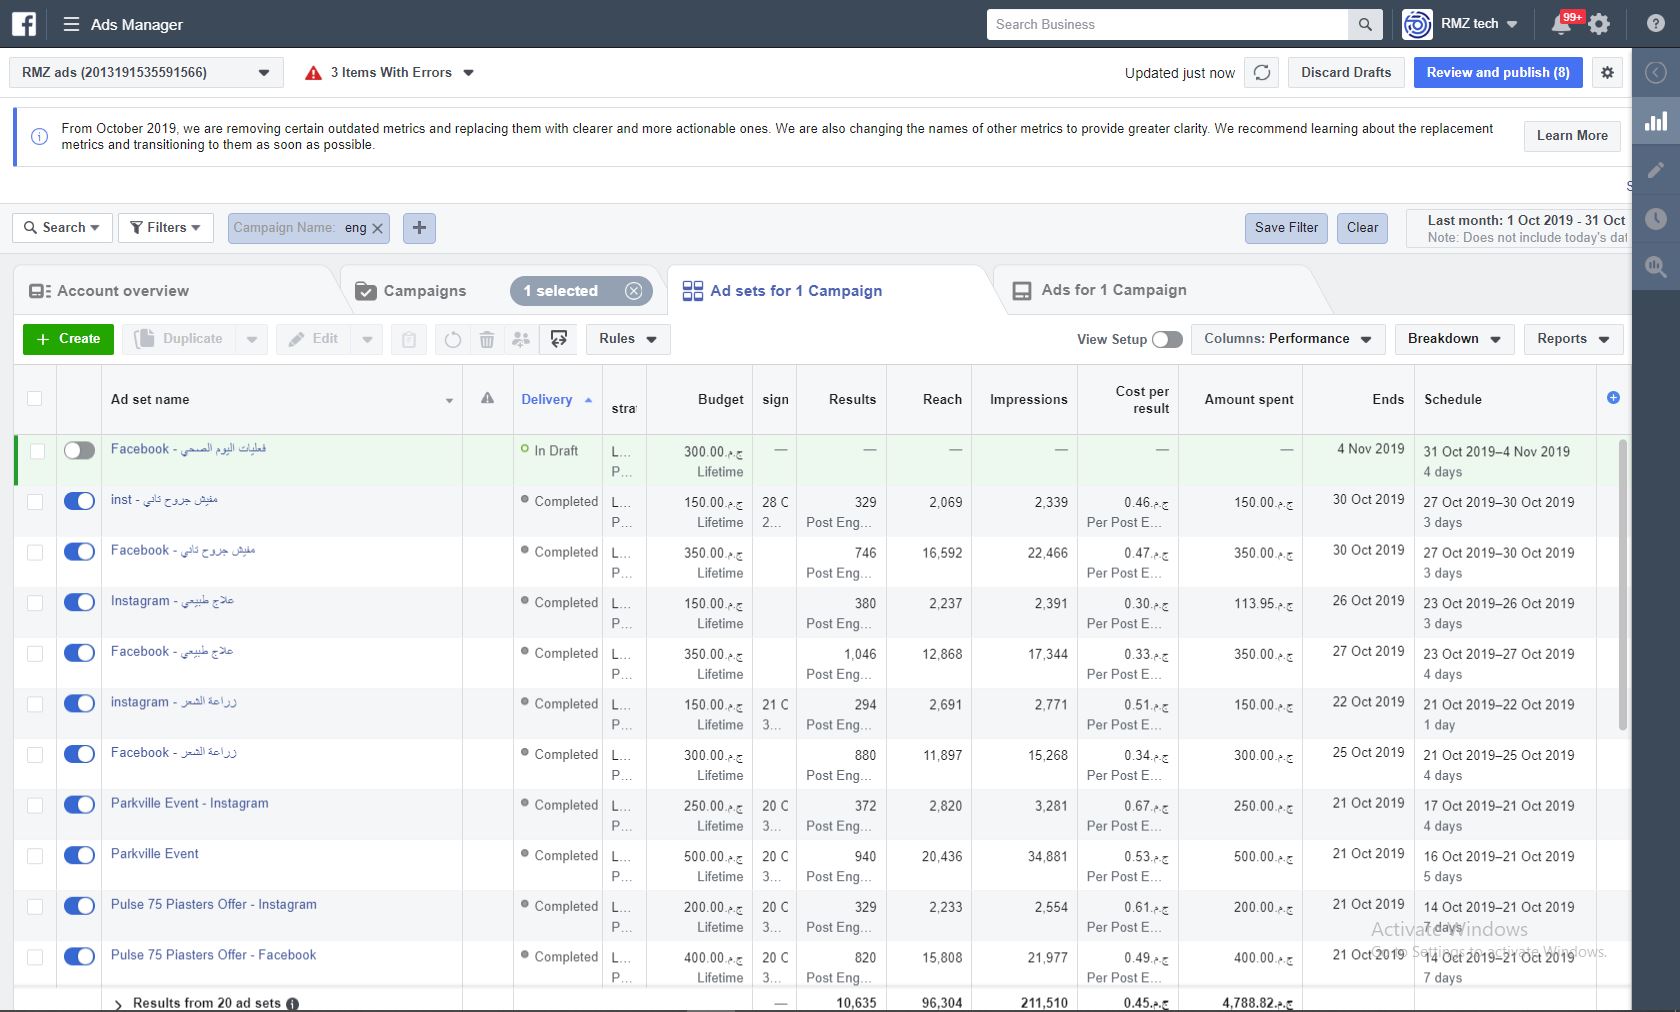
Task: Open the edit pencil panel in the sidebar
Action: pyautogui.click(x=1656, y=170)
